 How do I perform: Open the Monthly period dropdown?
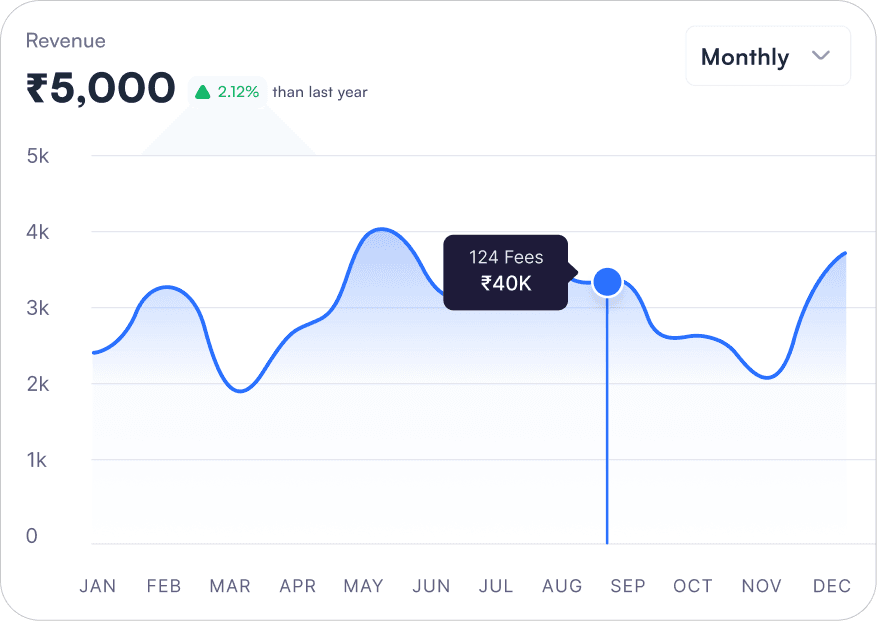(767, 56)
